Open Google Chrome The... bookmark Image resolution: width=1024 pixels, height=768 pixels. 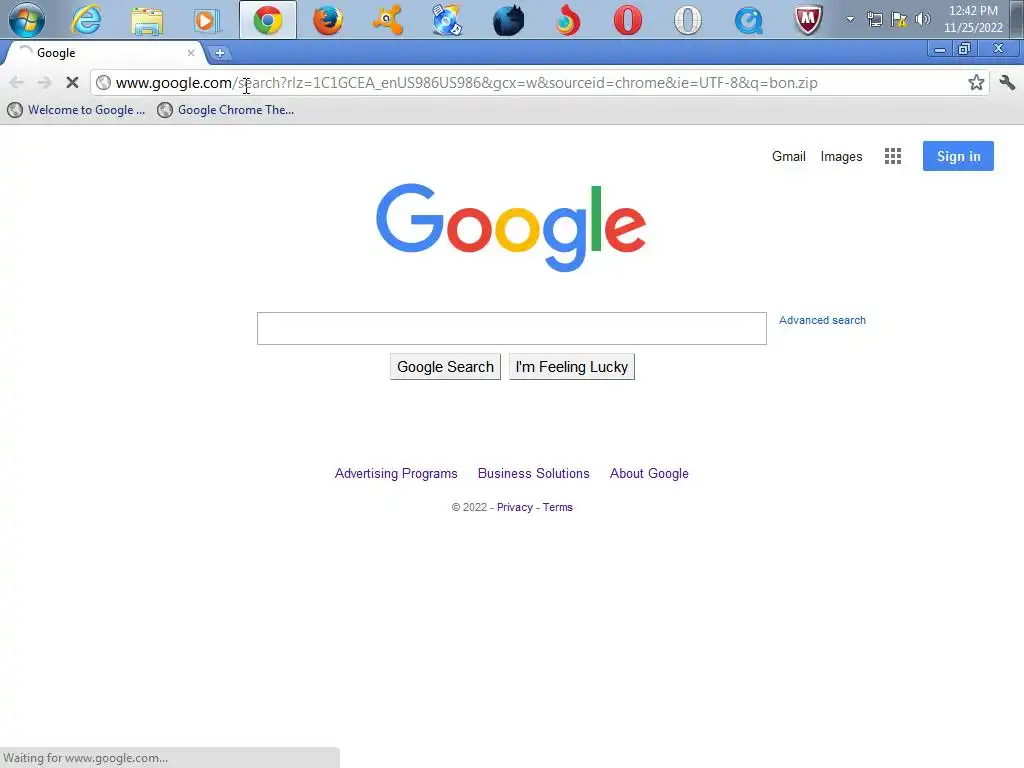tap(226, 110)
